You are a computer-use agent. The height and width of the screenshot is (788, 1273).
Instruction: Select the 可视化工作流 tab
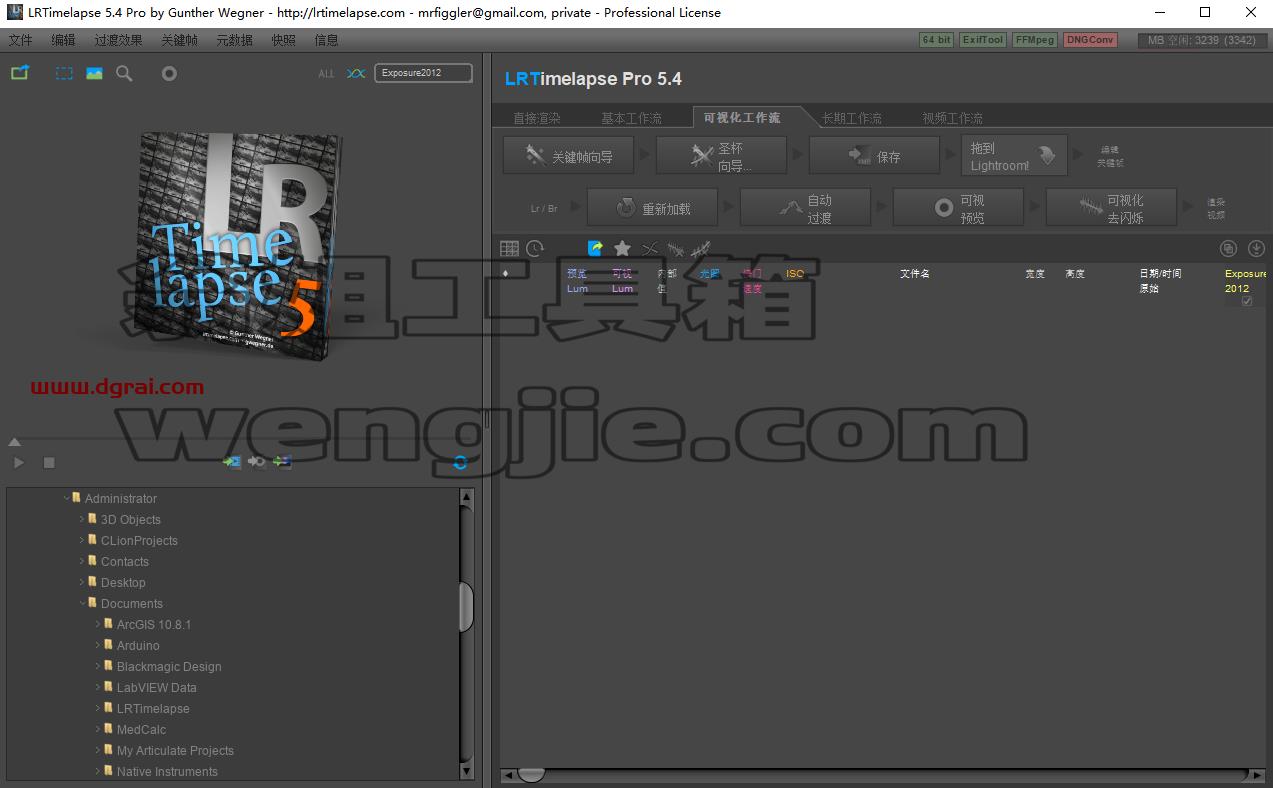[x=742, y=117]
